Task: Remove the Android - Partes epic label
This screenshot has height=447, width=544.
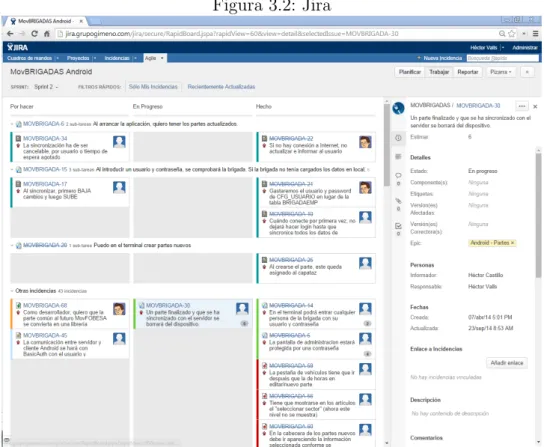Action: click(512, 243)
